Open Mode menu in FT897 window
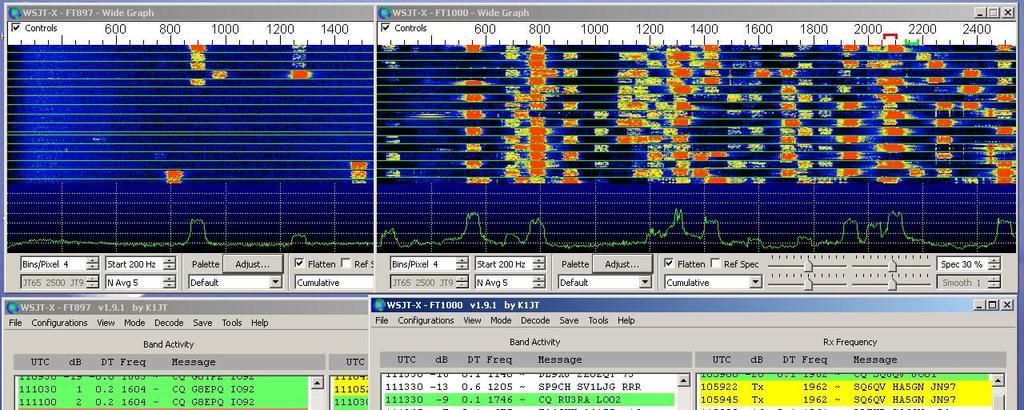The height and width of the screenshot is (410, 1024). tap(135, 323)
